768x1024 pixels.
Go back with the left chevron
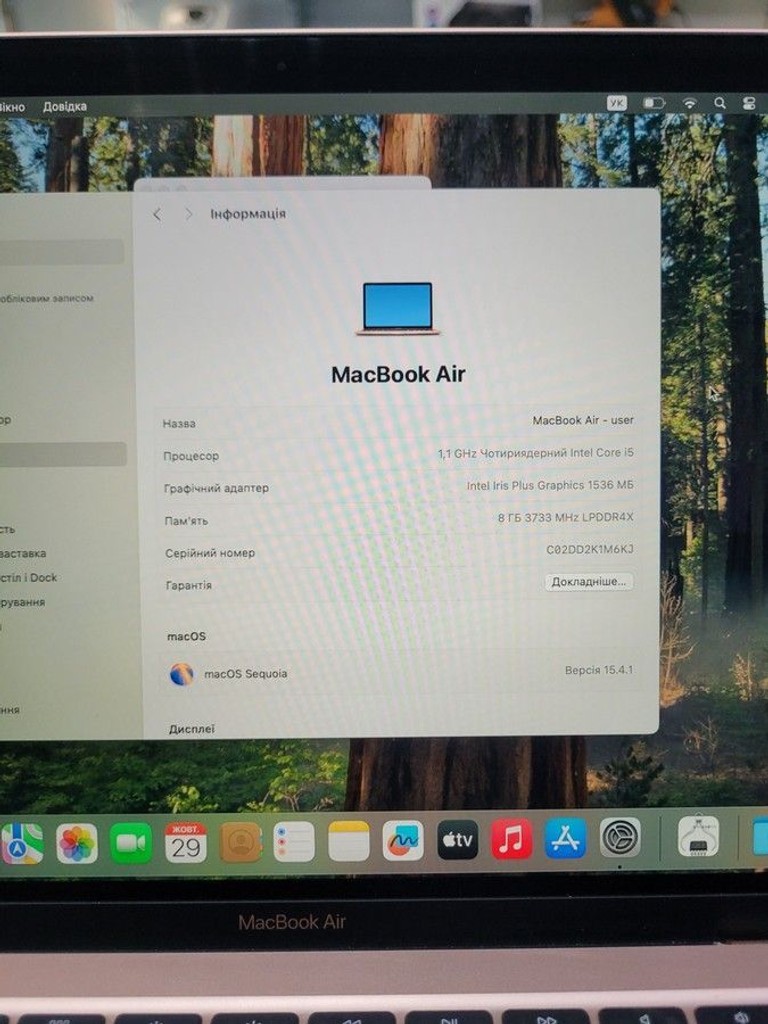pyautogui.click(x=157, y=214)
